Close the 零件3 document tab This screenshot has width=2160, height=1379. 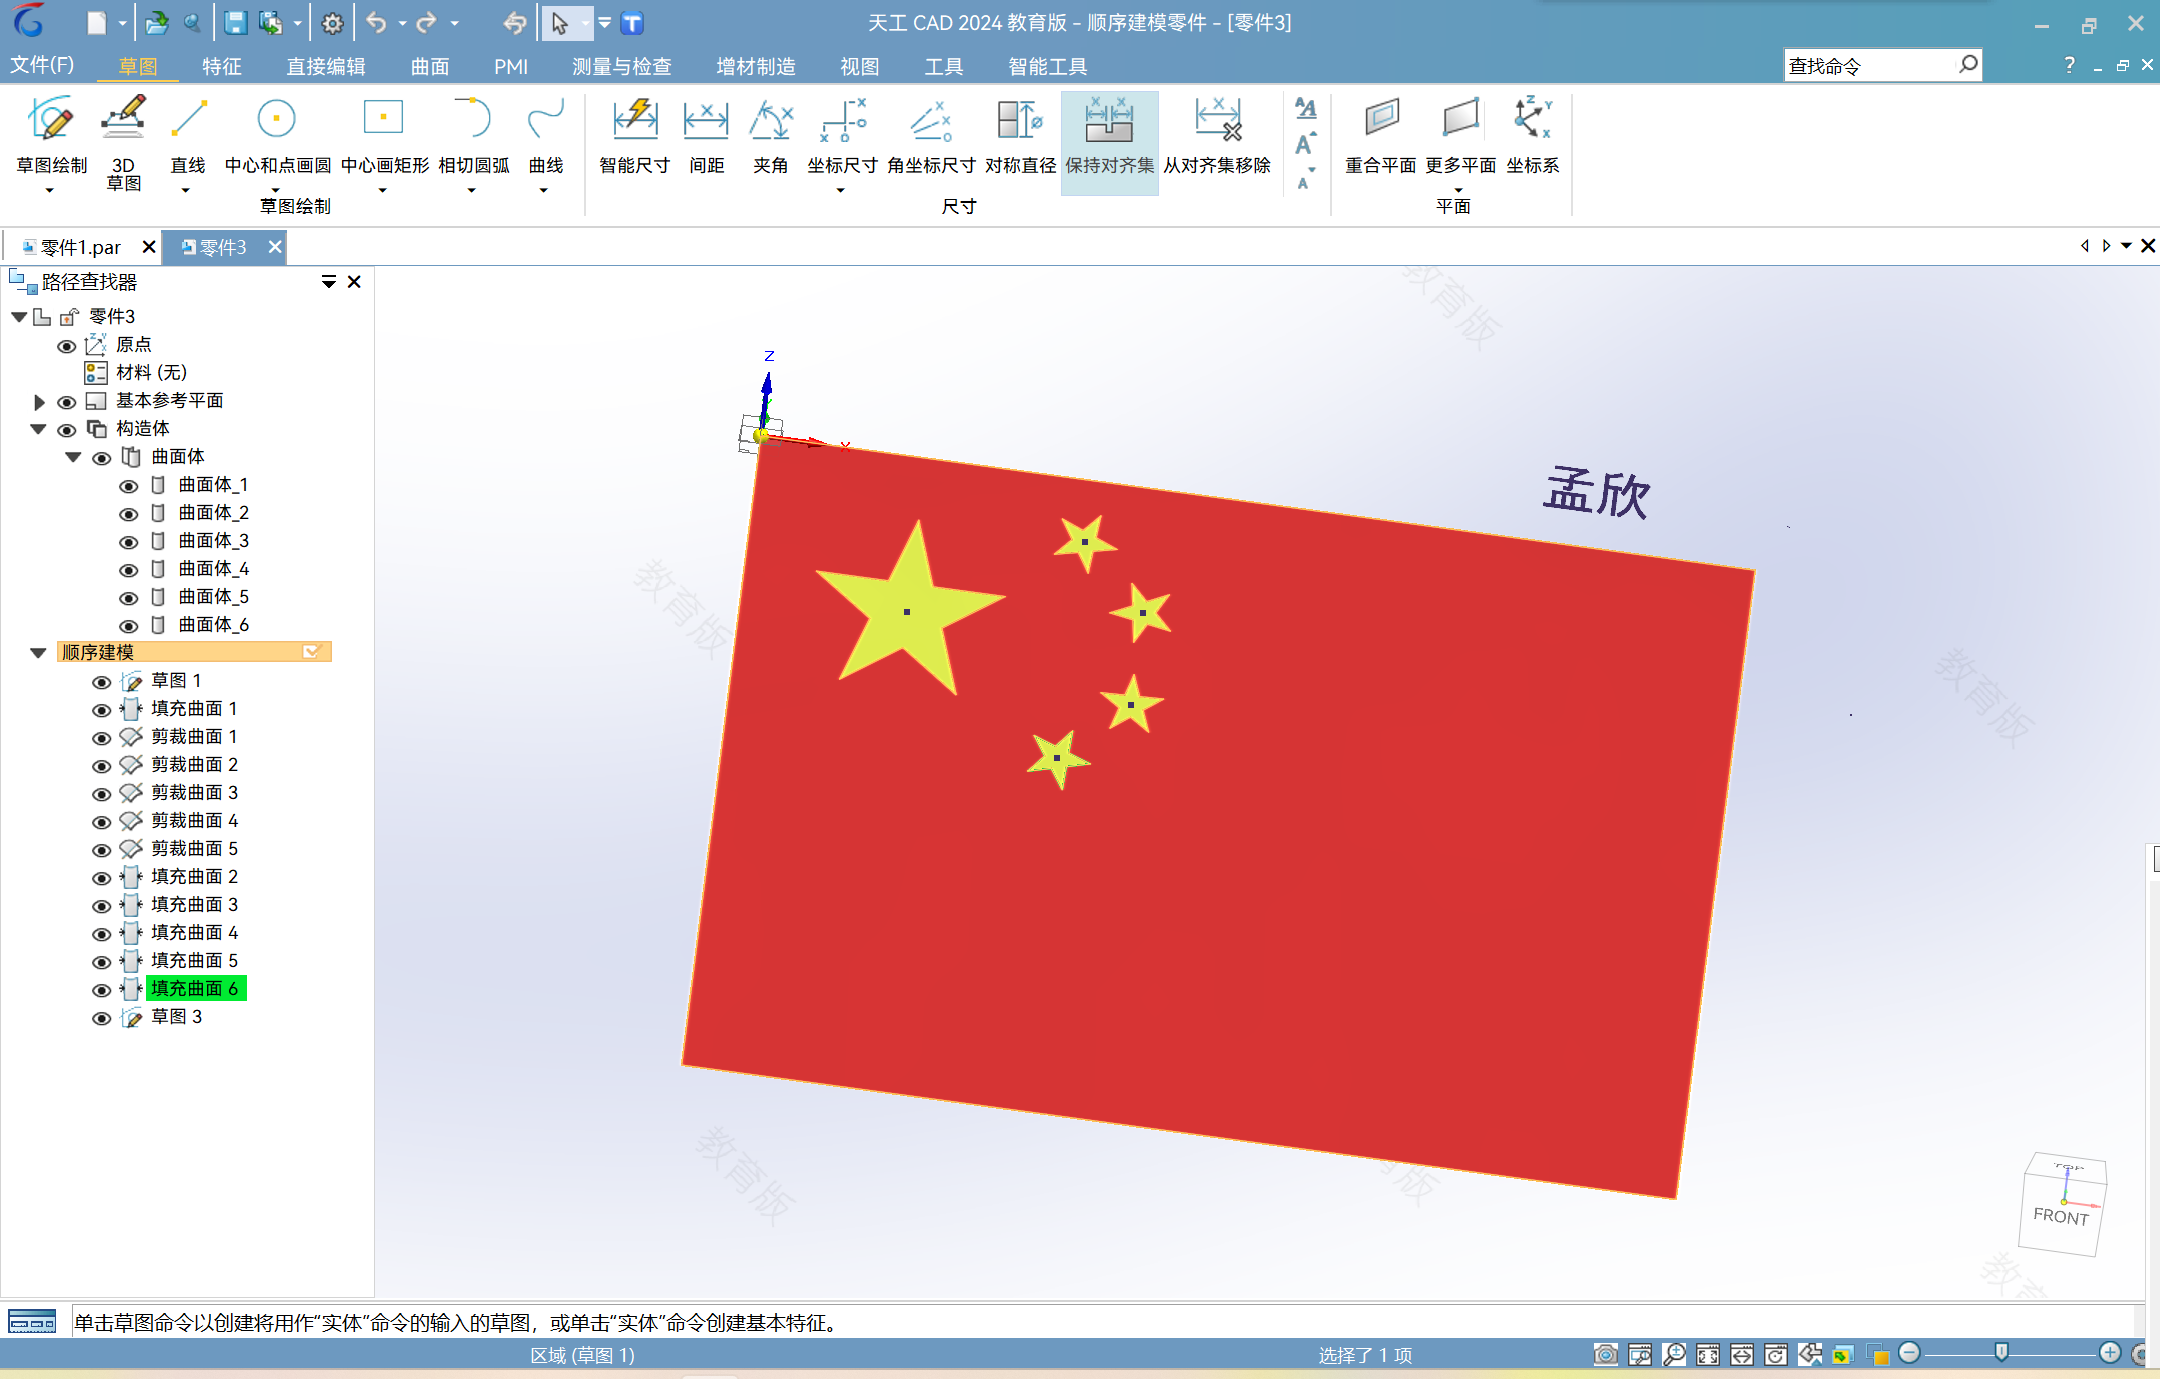(x=275, y=246)
